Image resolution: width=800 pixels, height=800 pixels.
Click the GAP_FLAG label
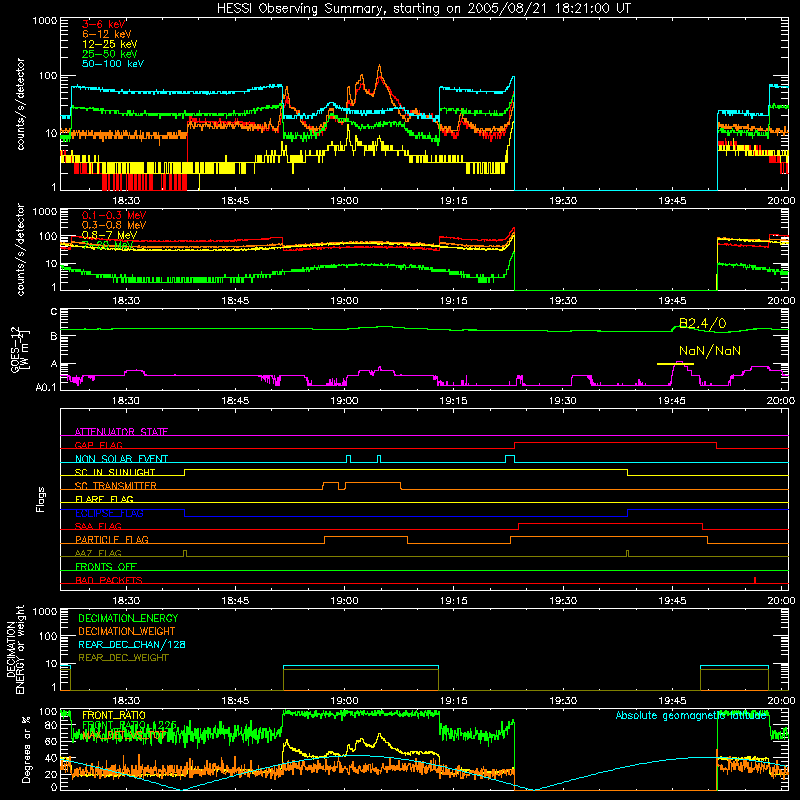tap(98, 445)
